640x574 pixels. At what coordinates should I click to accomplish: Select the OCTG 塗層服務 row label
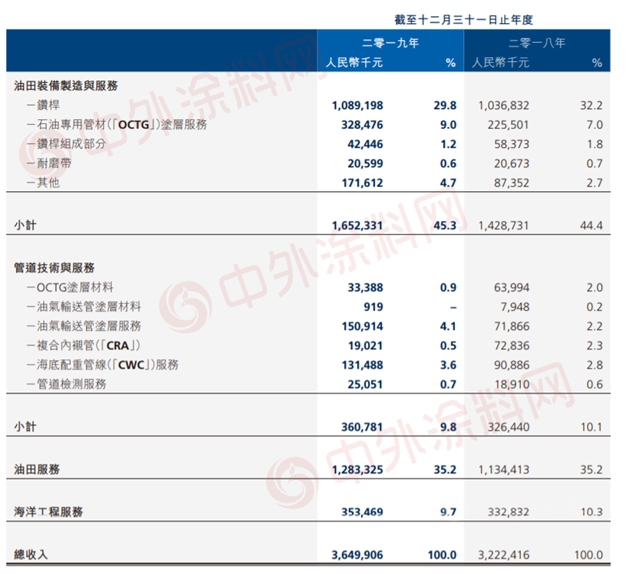tap(117, 125)
